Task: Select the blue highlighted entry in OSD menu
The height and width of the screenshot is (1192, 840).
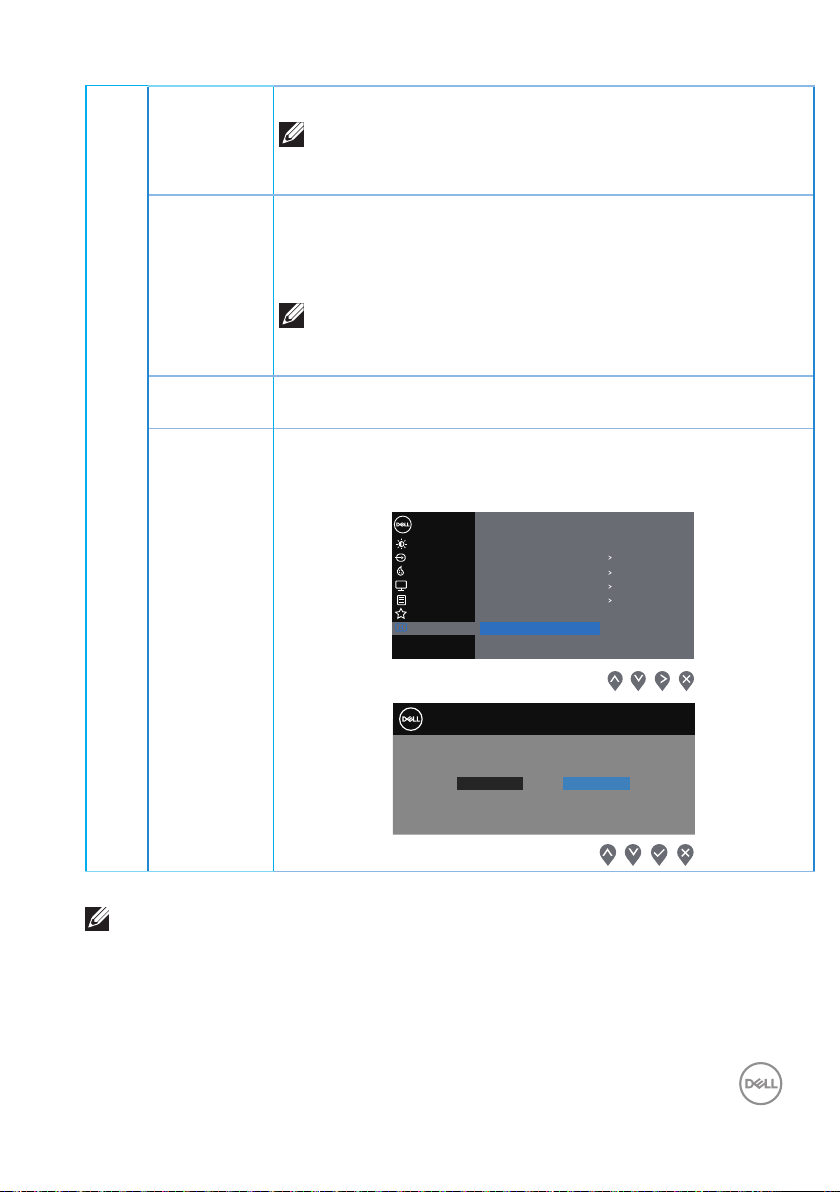Action: coord(540,628)
